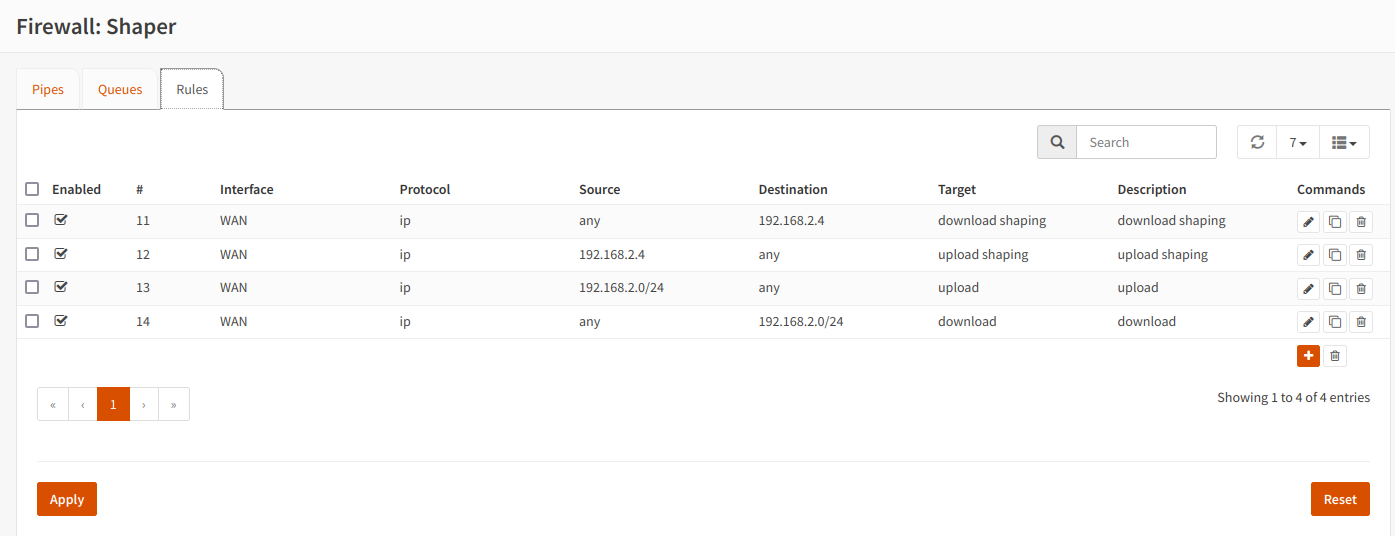The image size is (1395, 536).
Task: Clone the upload shaping rule 12
Action: 1334,255
